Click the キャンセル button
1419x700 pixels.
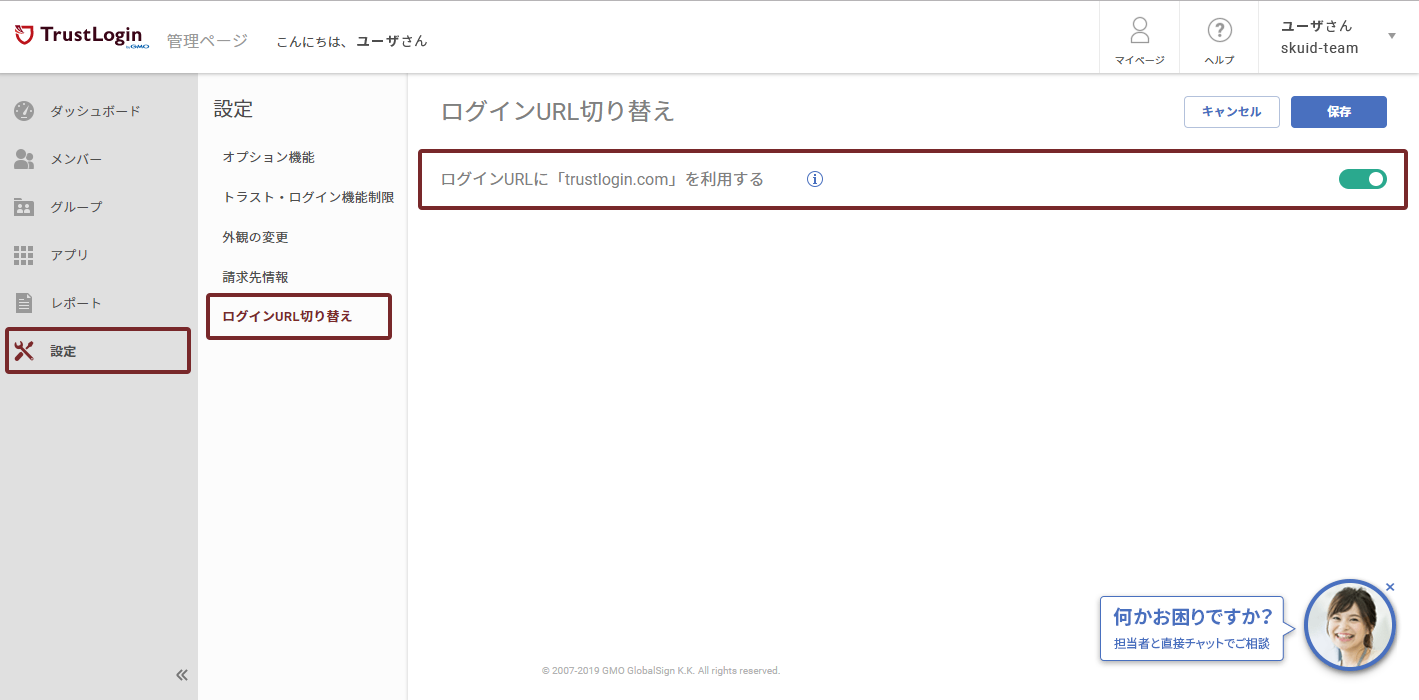[x=1231, y=112]
